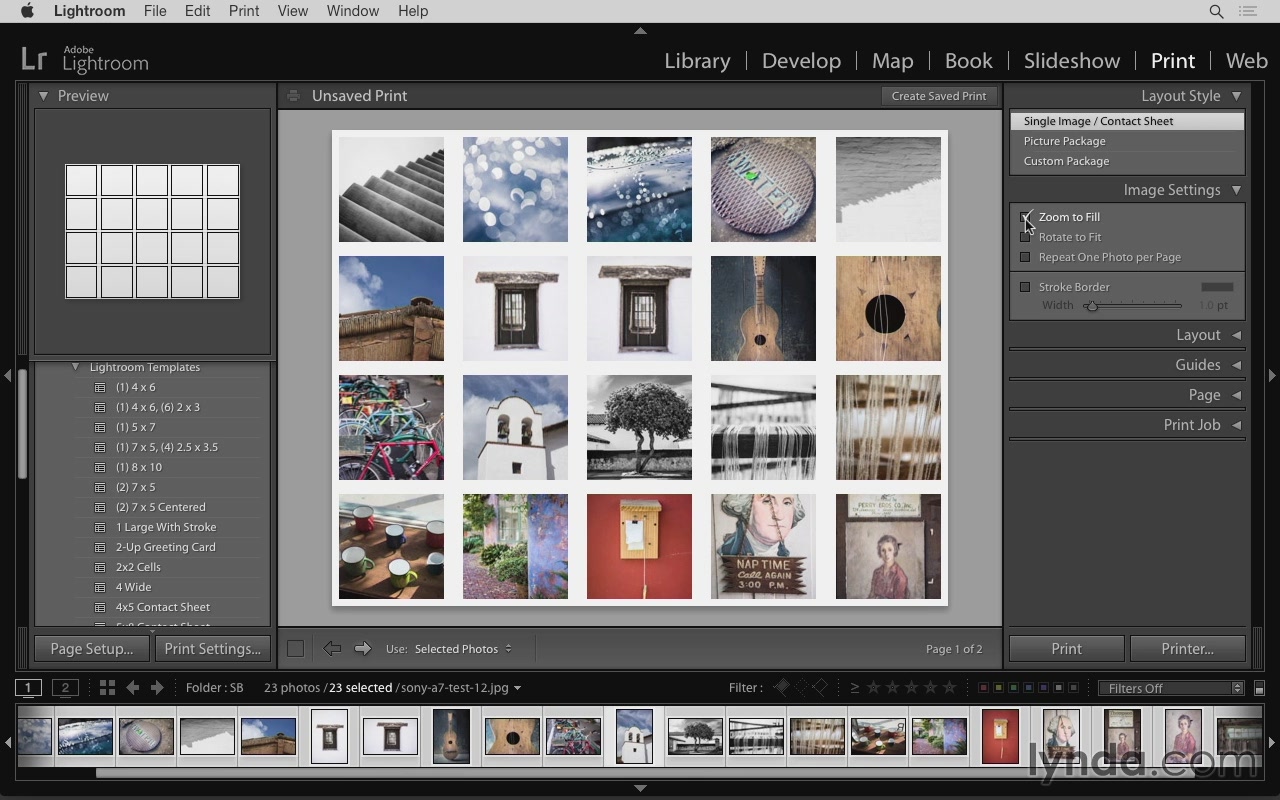Viewport: 1280px width, 800px height.
Task: Switch to the Library module
Action: [x=697, y=61]
